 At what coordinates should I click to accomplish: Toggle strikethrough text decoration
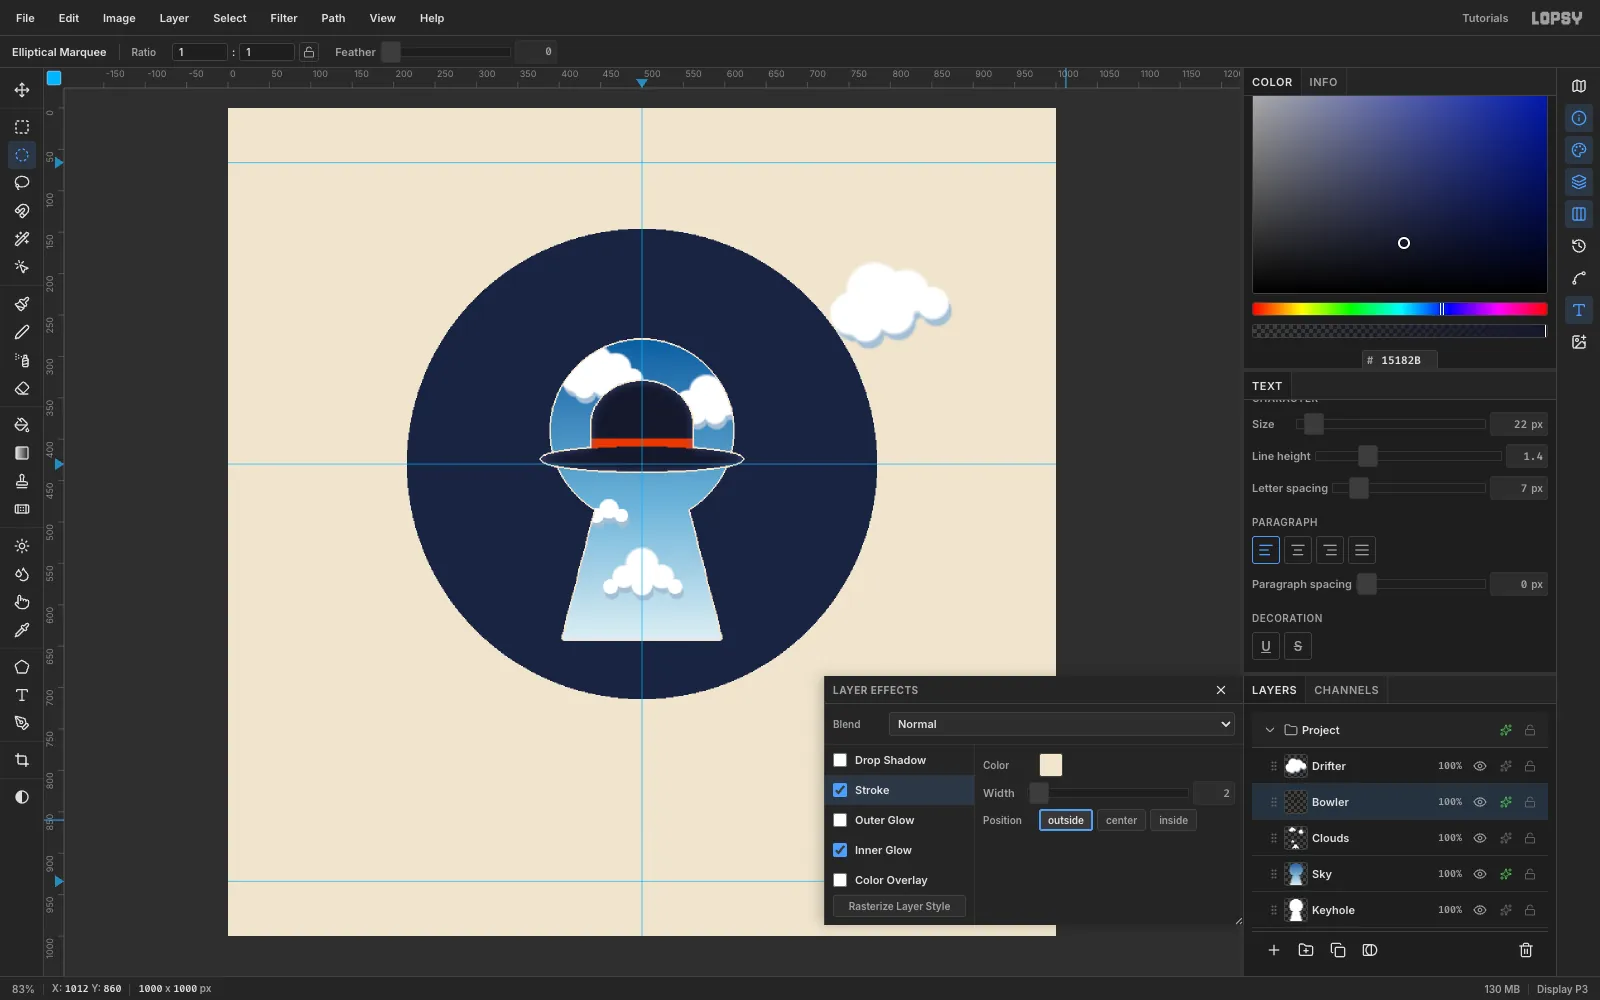1298,646
